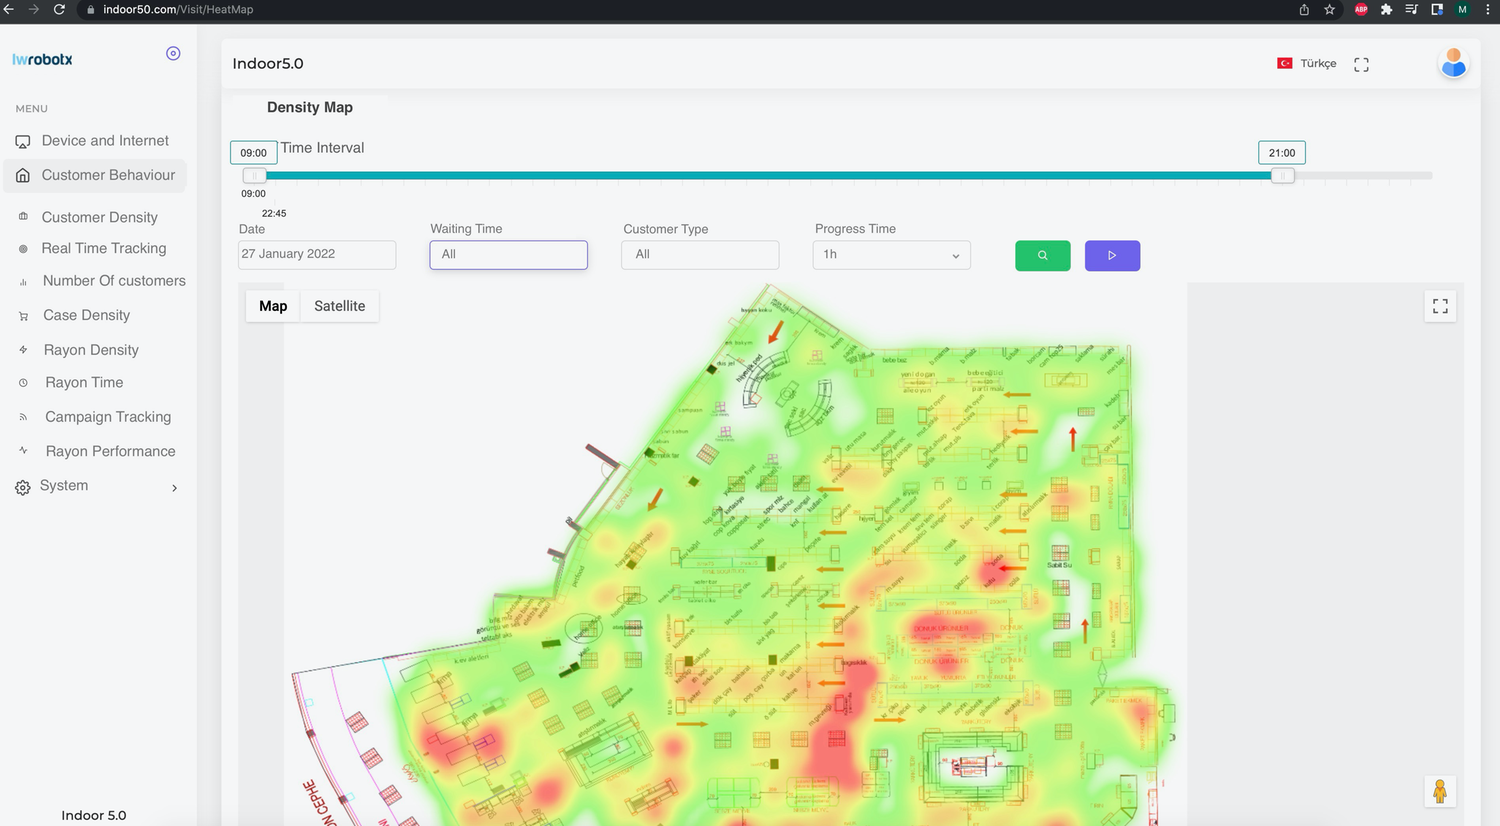Click the Rayon Time clock icon
The height and width of the screenshot is (826, 1500).
tap(22, 383)
